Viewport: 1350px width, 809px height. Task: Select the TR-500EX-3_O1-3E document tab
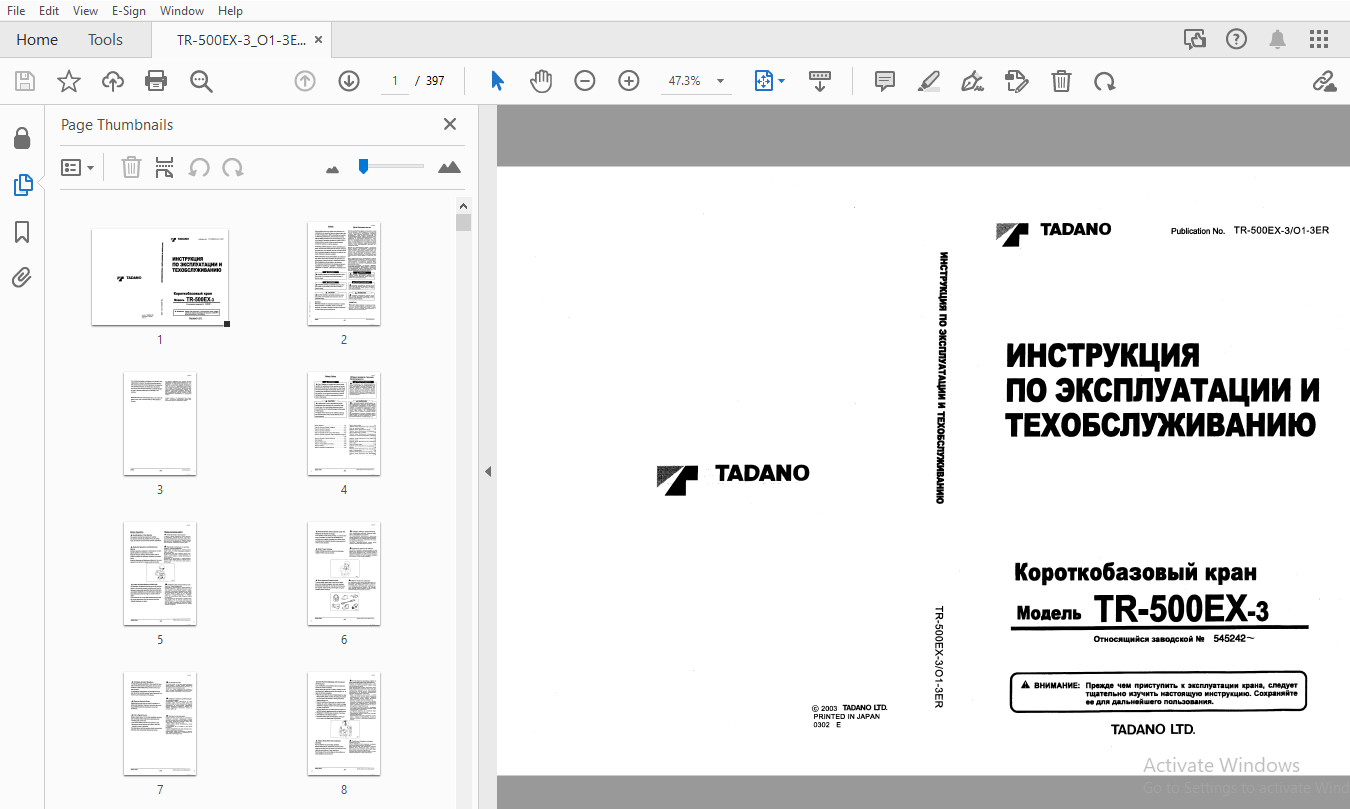click(x=241, y=40)
